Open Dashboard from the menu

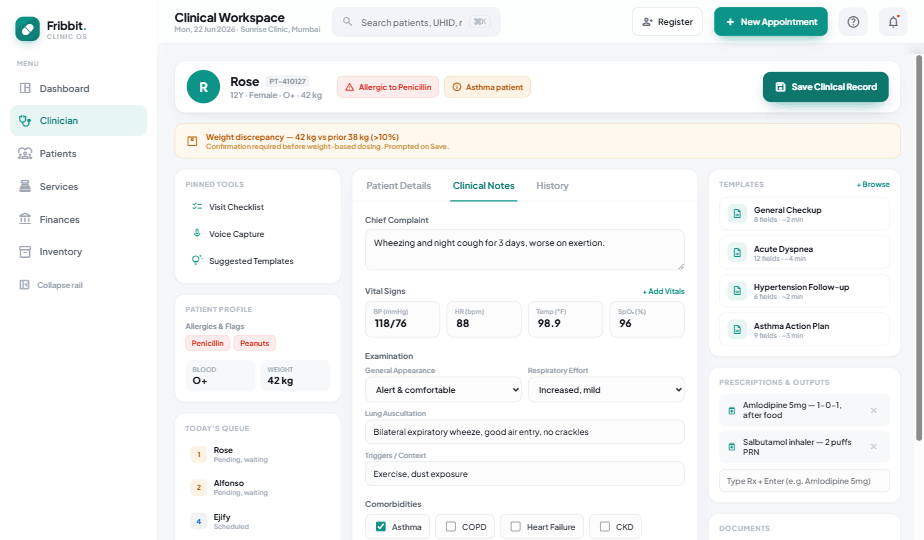(x=78, y=88)
